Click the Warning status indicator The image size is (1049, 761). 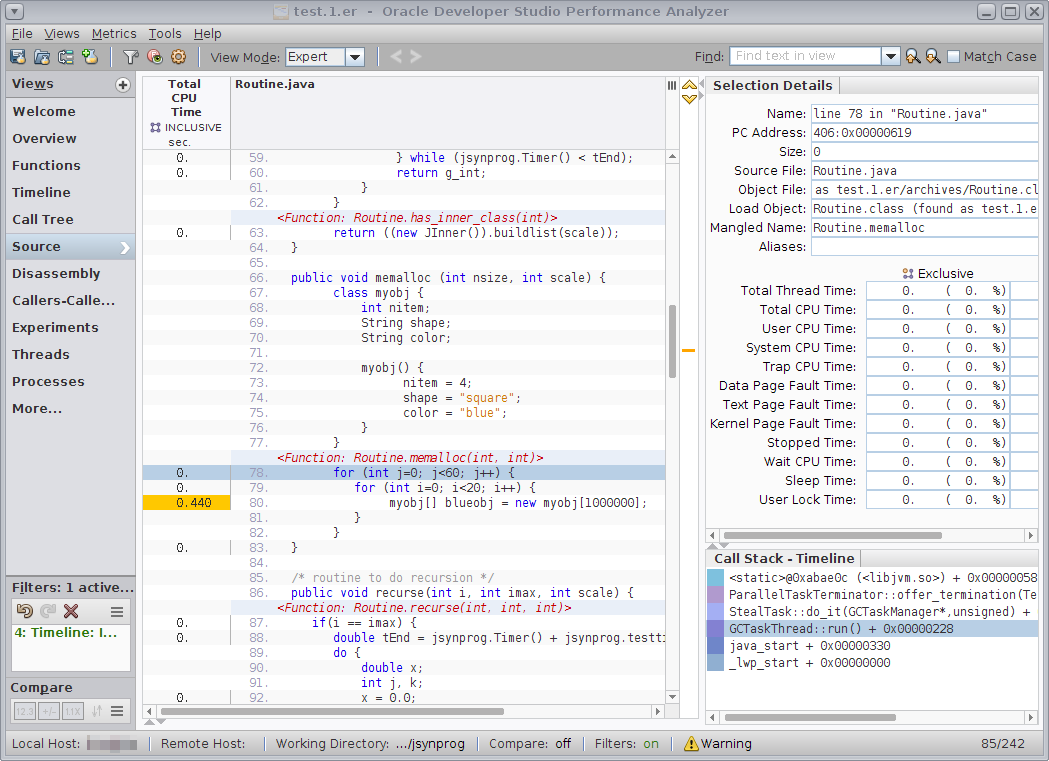[x=717, y=743]
